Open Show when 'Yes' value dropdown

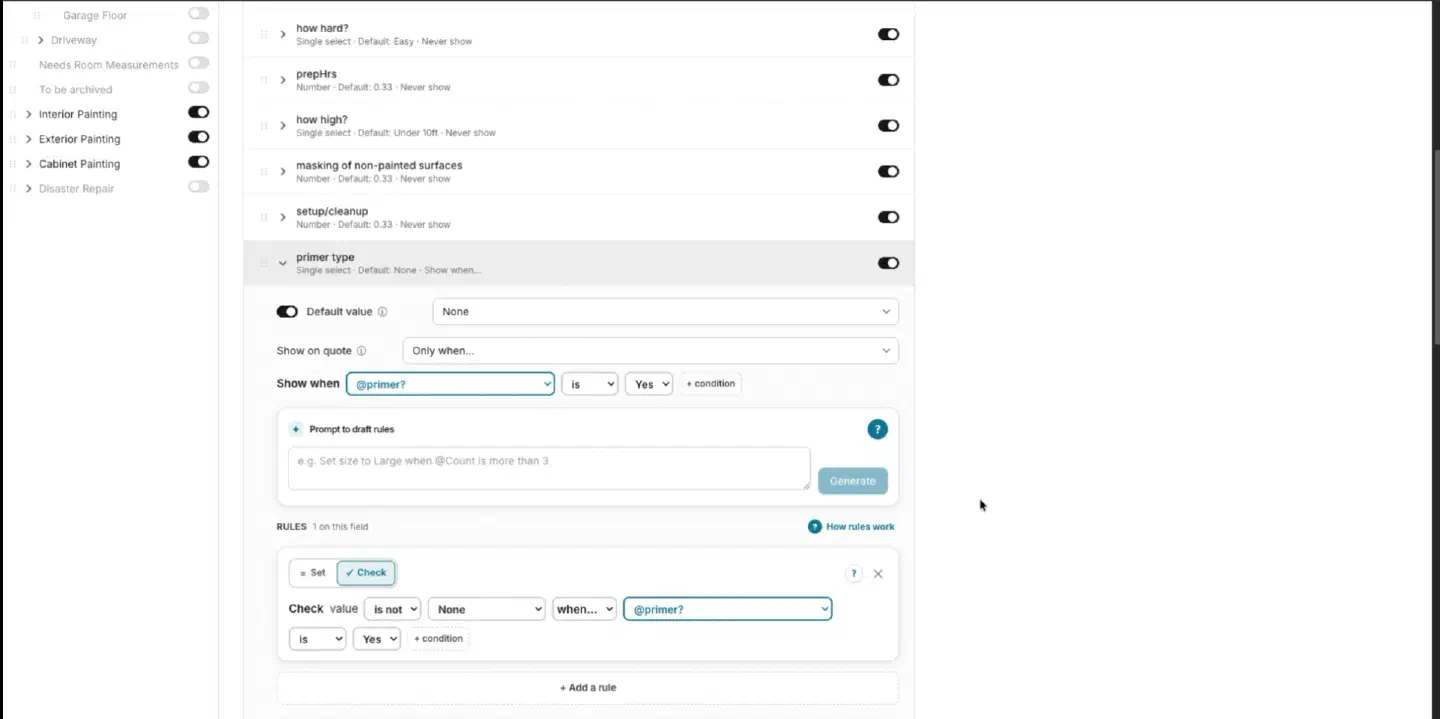[648, 384]
